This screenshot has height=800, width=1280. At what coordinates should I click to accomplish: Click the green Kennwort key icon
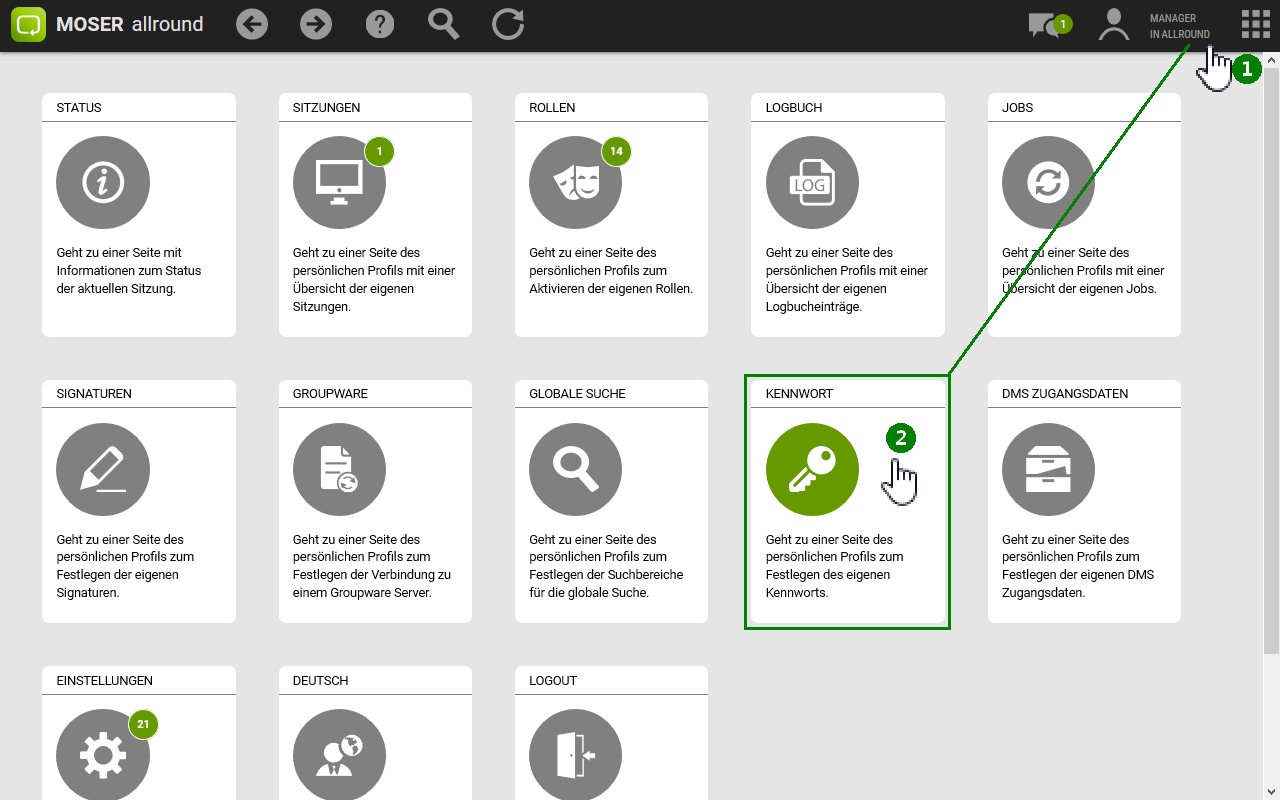(x=812, y=470)
